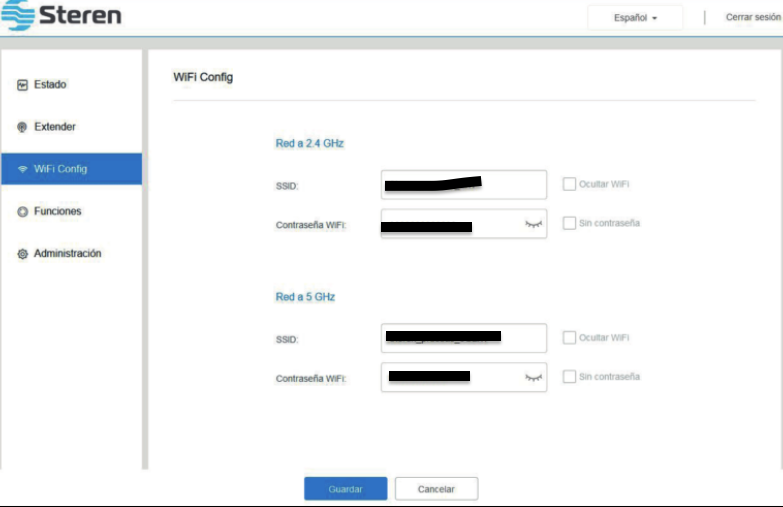Focus the 5 GHz Contraseña WiFi field
Viewport: 783px width, 507px height.
[x=464, y=377]
